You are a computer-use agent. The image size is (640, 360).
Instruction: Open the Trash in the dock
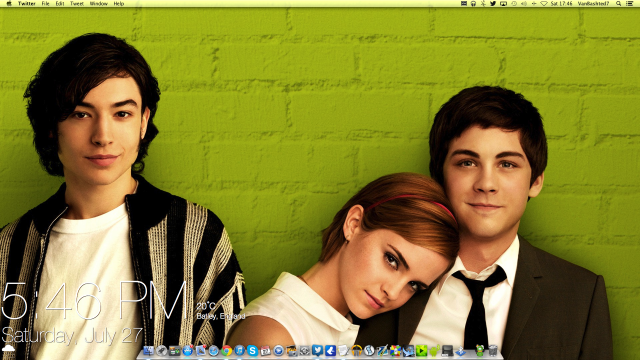click(x=493, y=351)
